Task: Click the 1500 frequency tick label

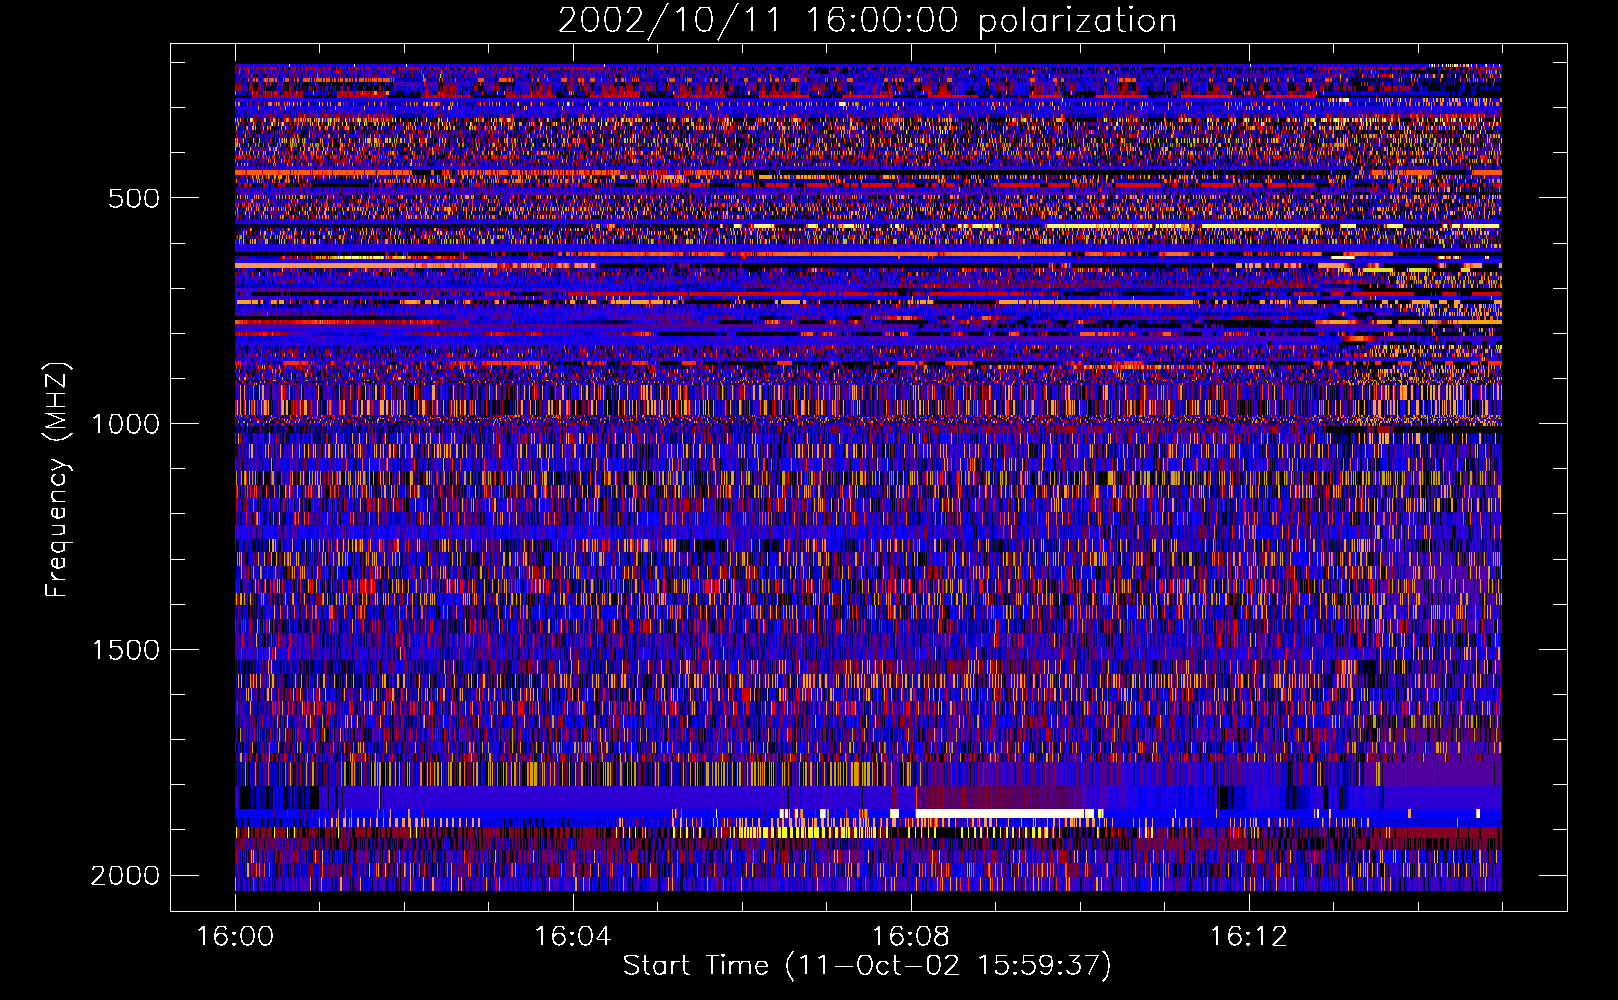Action: pos(125,650)
